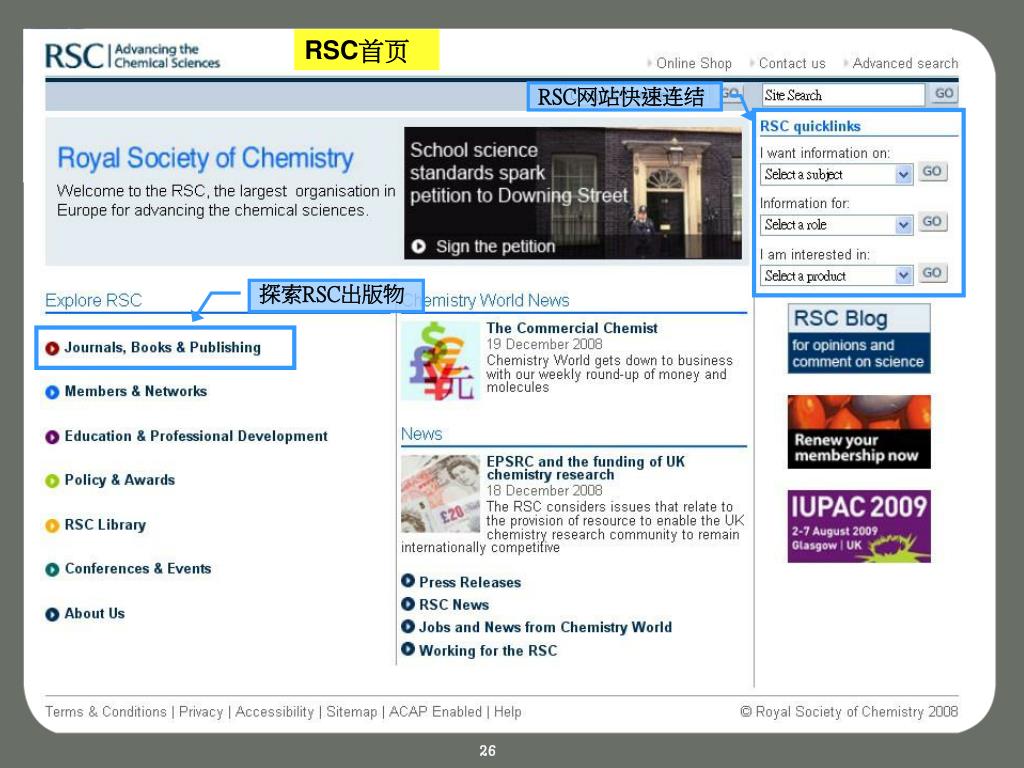
Task: Click the teal bullet beside Conferences & Events
Action: click(x=52, y=569)
